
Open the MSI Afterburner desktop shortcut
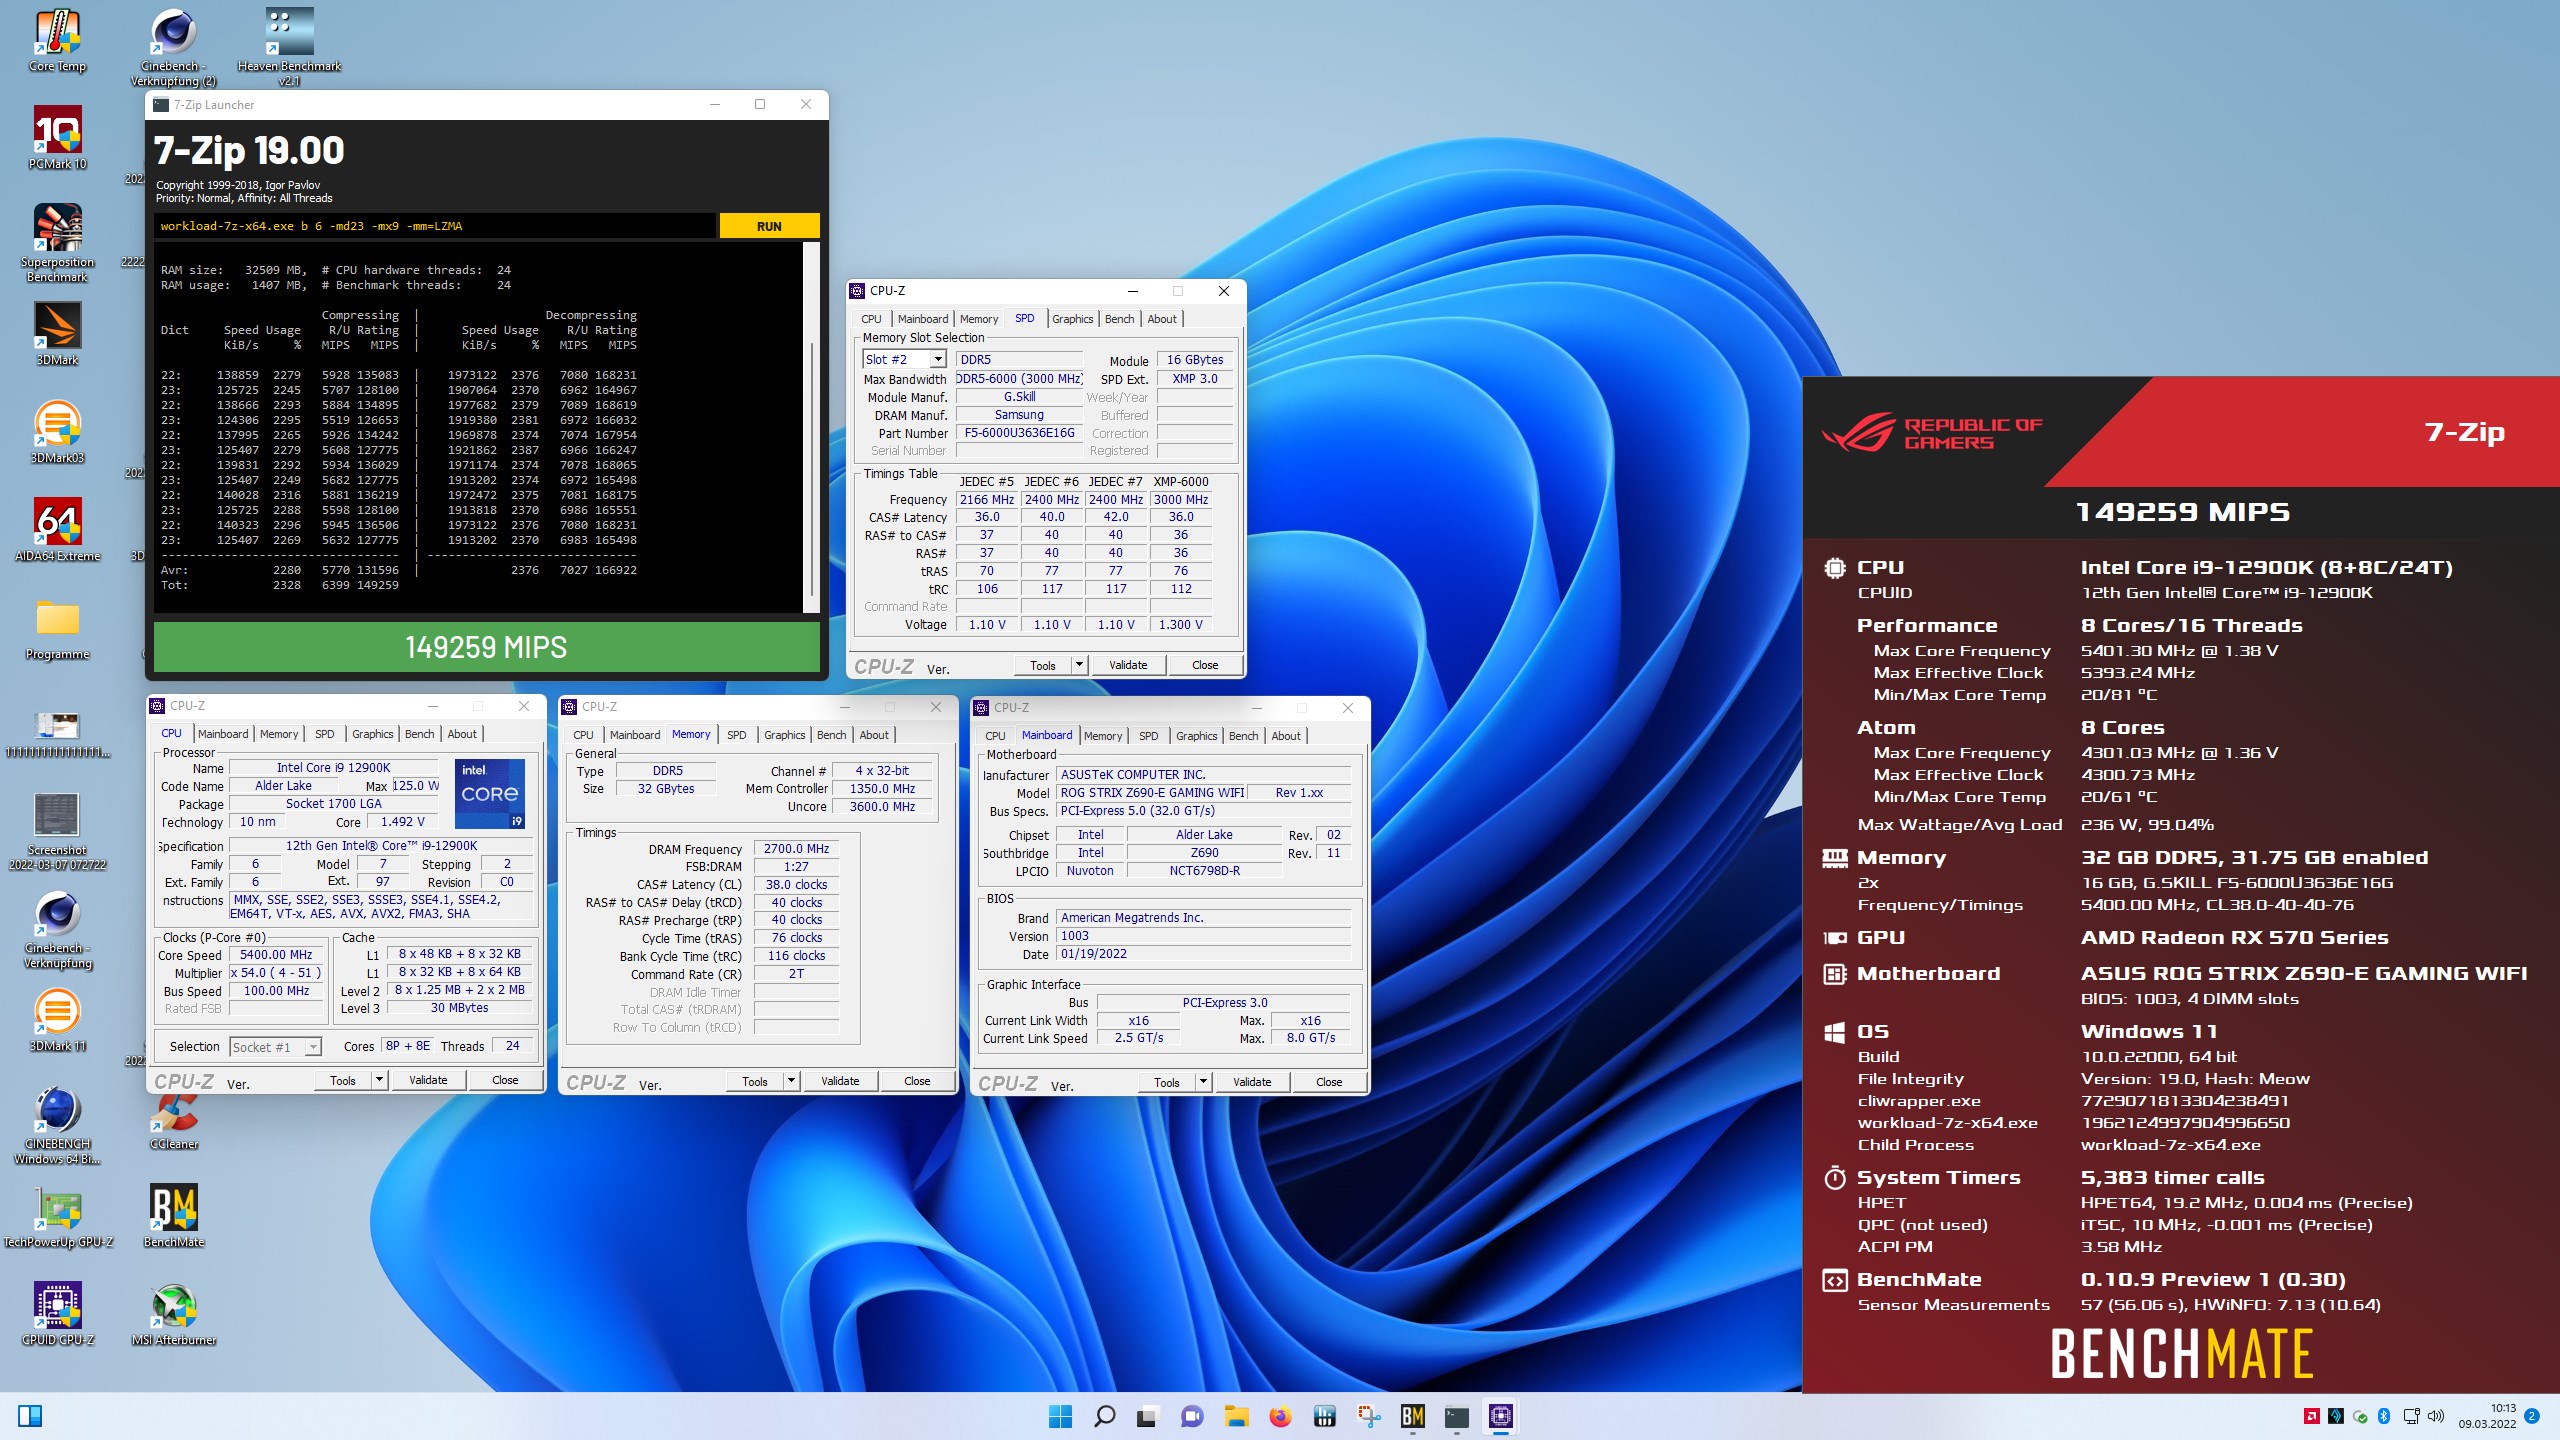174,1314
